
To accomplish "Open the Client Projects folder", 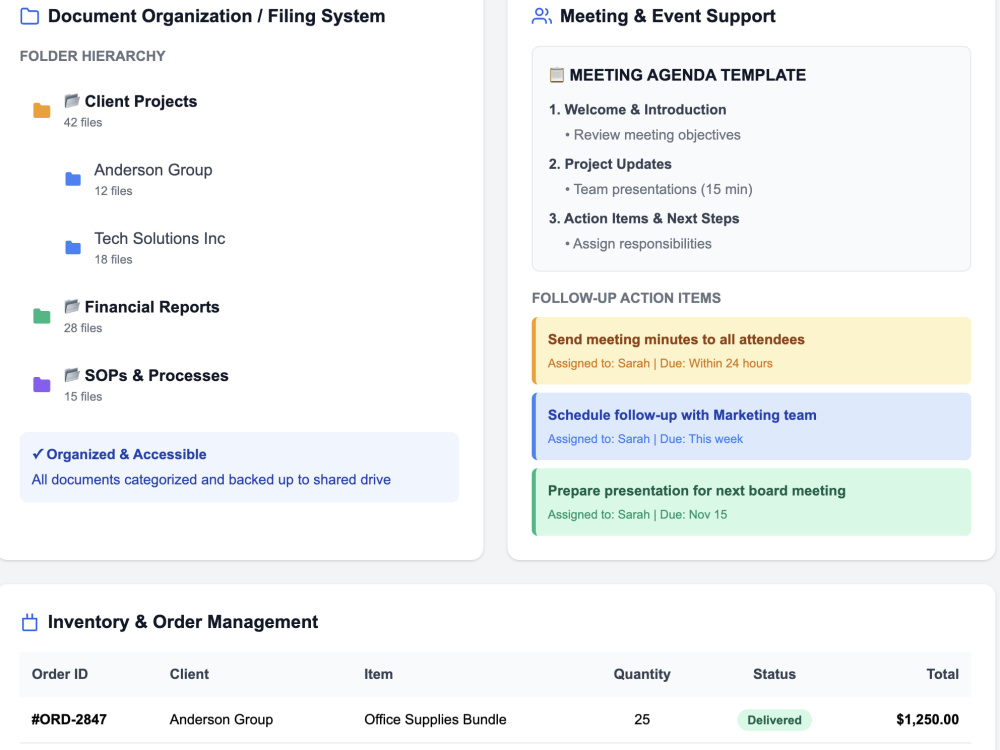I will click(x=141, y=101).
